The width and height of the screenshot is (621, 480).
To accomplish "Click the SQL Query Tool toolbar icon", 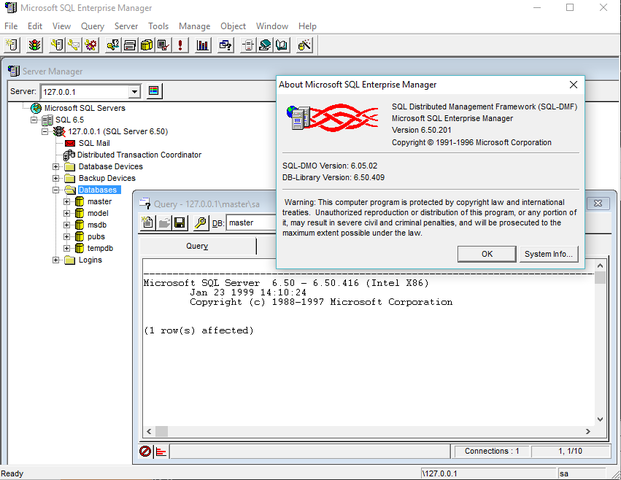I will (x=225, y=45).
